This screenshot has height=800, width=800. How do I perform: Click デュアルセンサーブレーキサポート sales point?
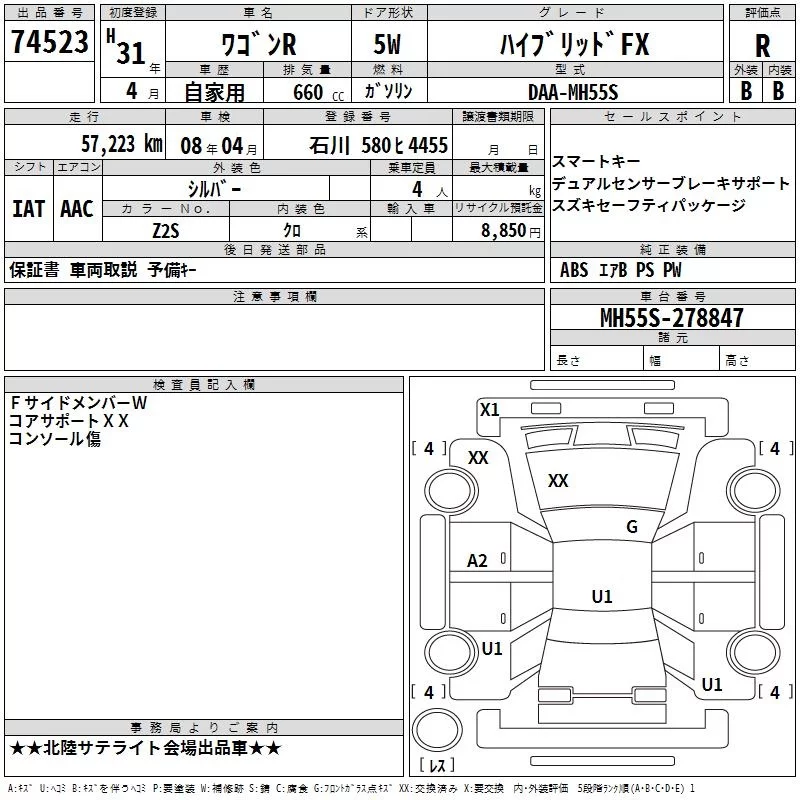point(671,183)
